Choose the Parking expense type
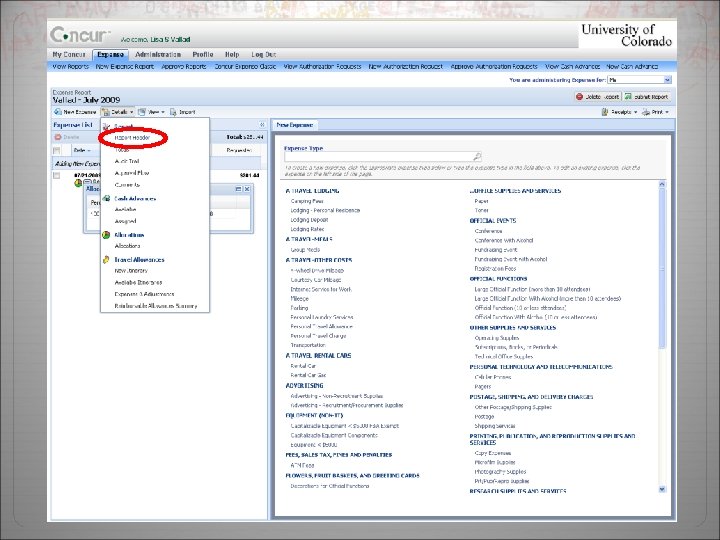 coord(299,308)
